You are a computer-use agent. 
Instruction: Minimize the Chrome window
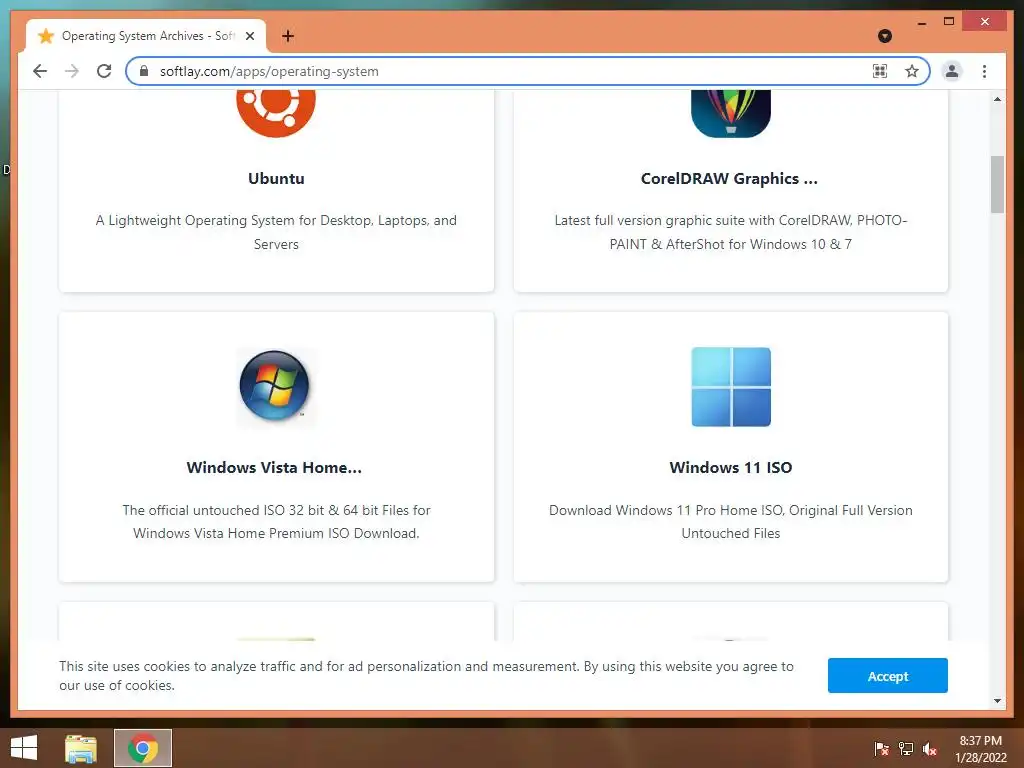click(x=921, y=24)
